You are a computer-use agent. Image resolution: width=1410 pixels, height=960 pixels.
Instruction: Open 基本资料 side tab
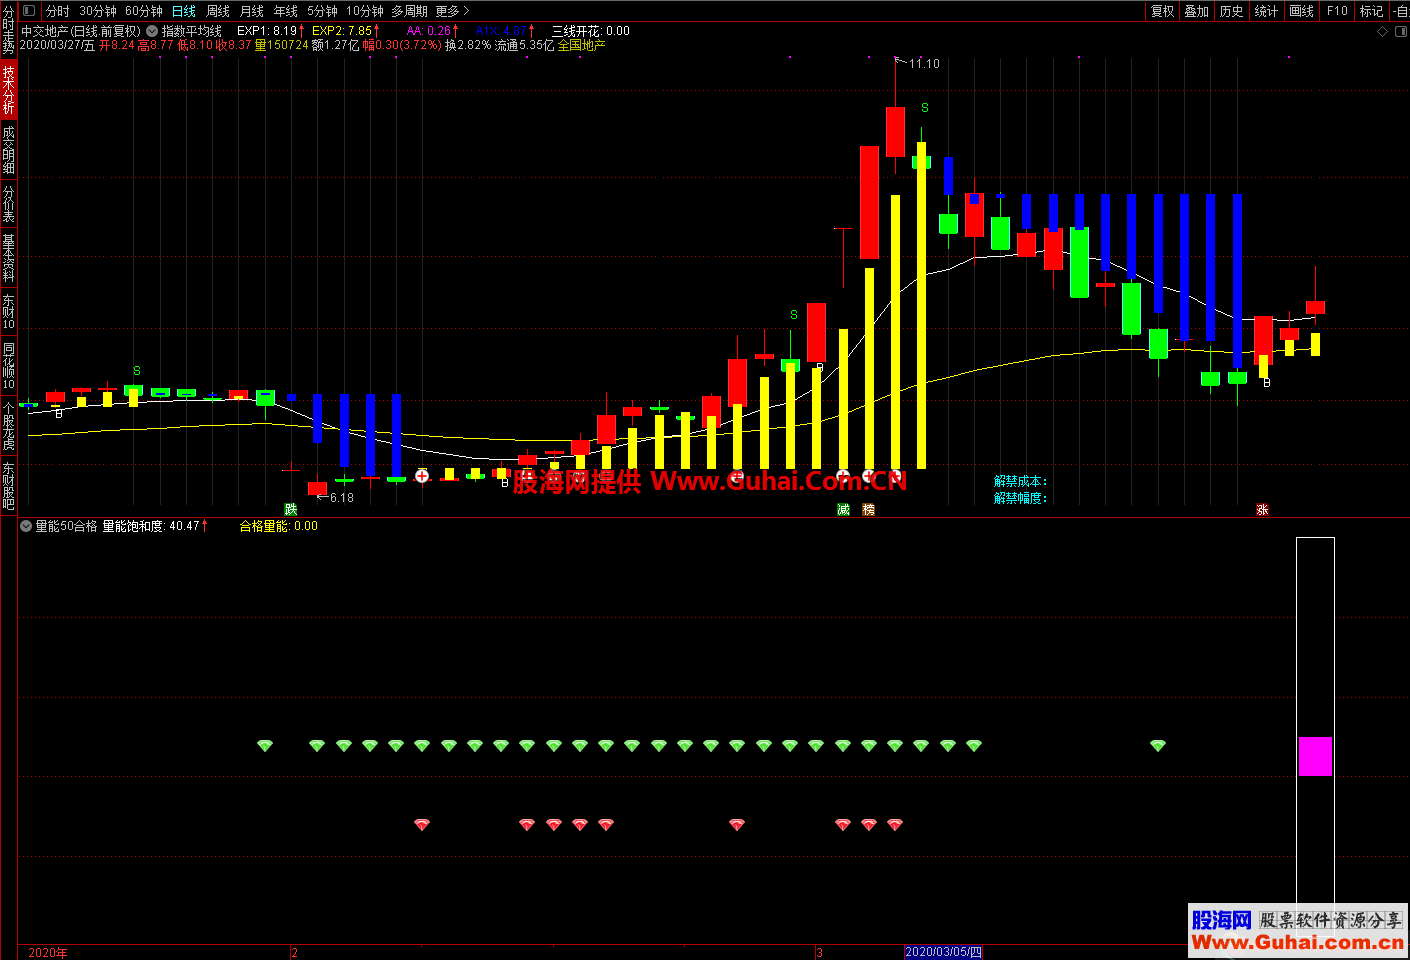(x=8, y=258)
